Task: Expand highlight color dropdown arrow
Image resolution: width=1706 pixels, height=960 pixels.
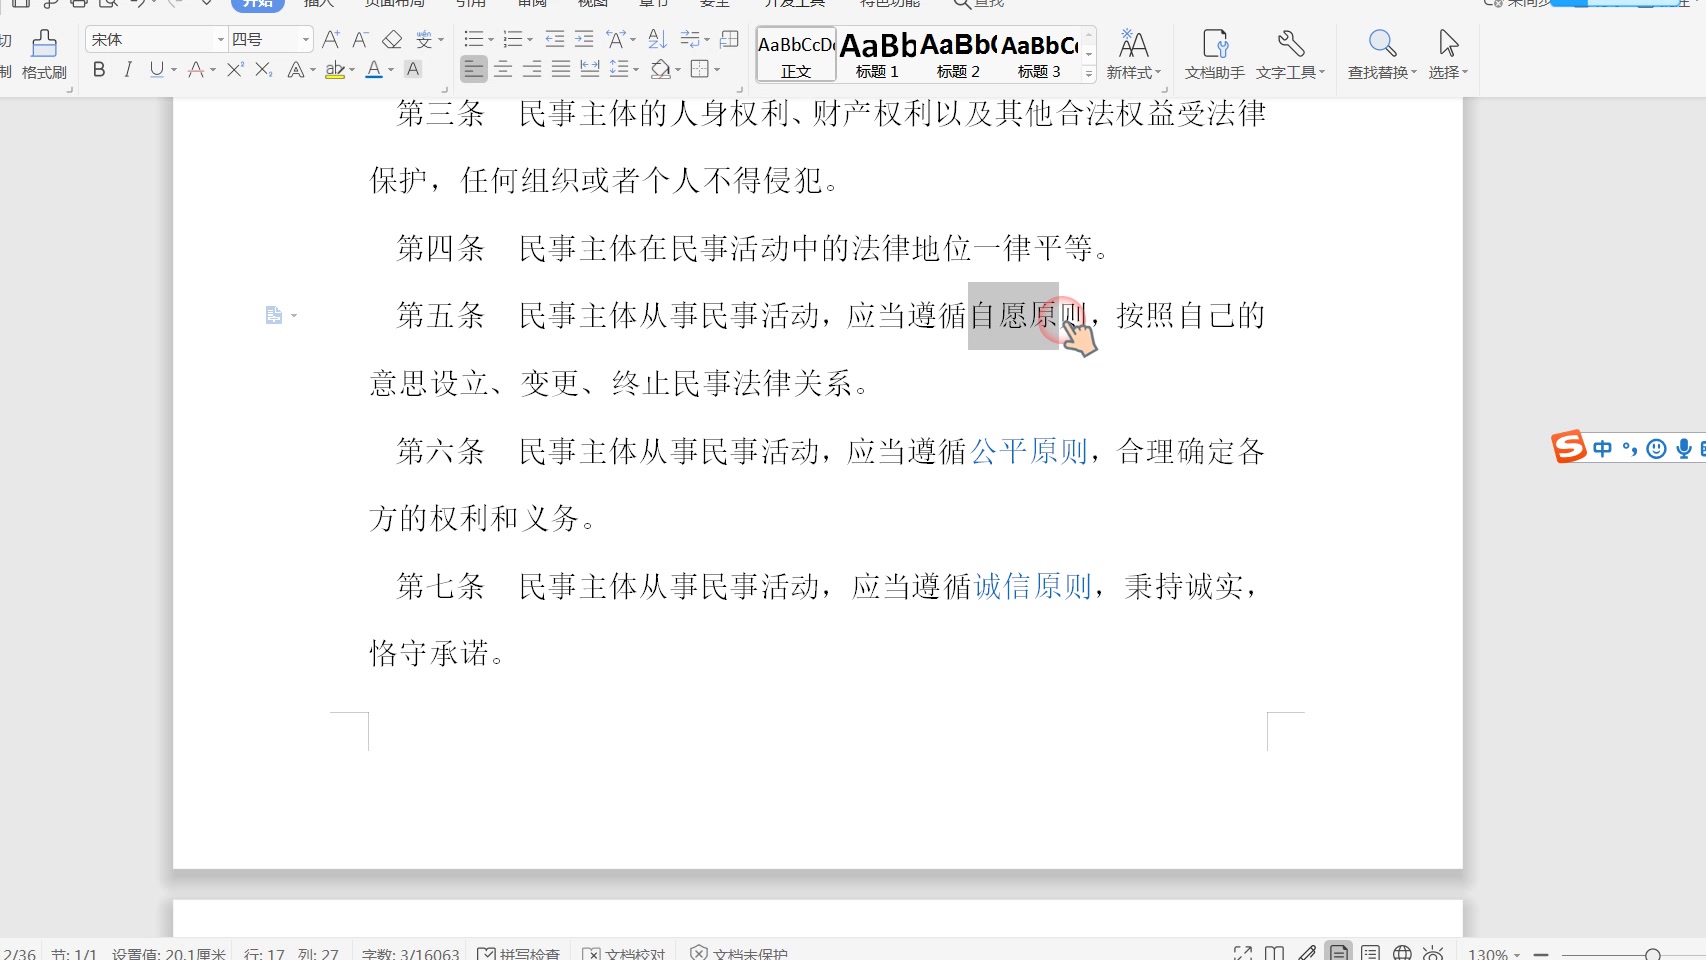Action: (x=352, y=70)
